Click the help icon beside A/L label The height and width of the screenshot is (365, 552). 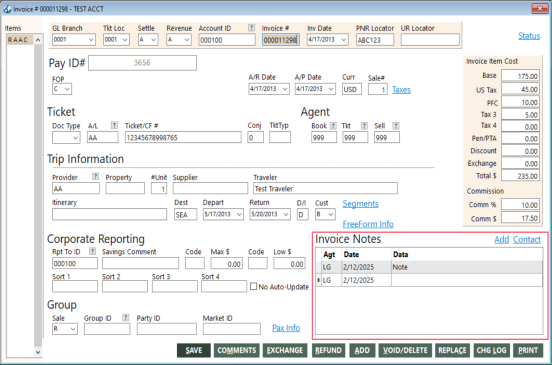114,125
